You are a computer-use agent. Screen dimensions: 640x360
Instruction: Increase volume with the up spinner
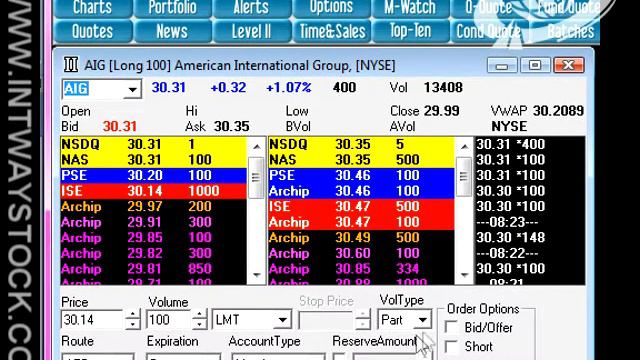[199, 314]
